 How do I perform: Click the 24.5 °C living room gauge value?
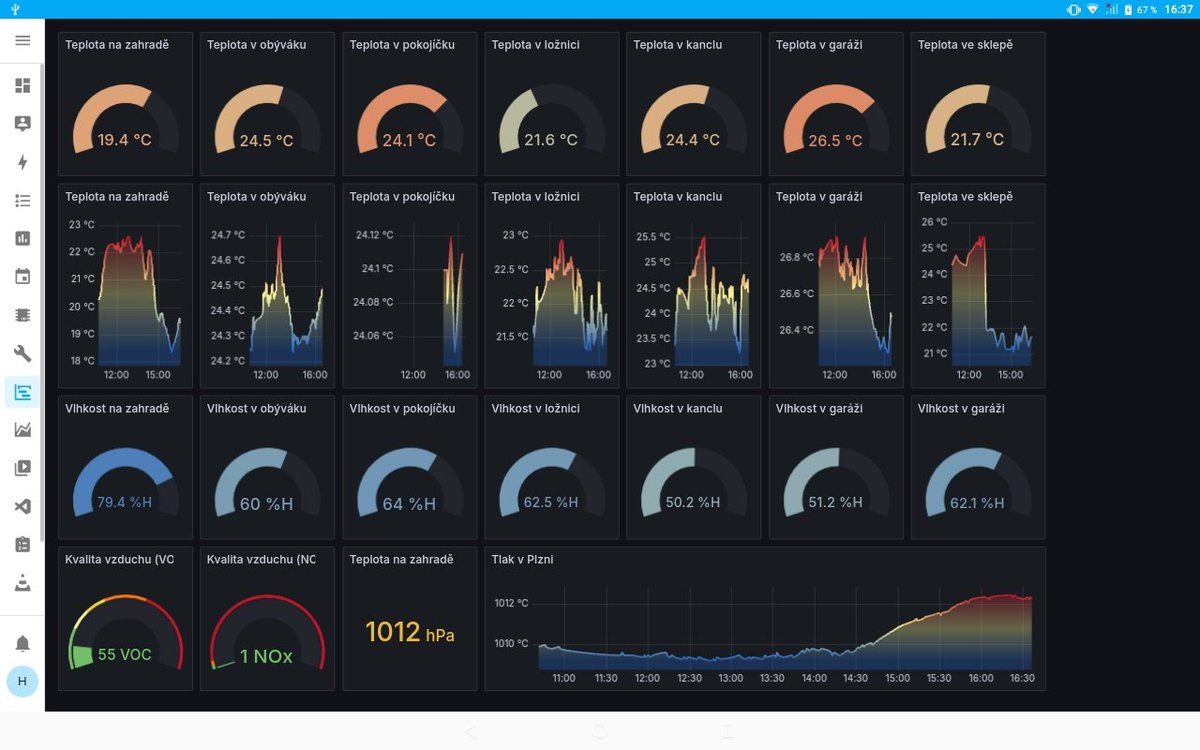266,141
